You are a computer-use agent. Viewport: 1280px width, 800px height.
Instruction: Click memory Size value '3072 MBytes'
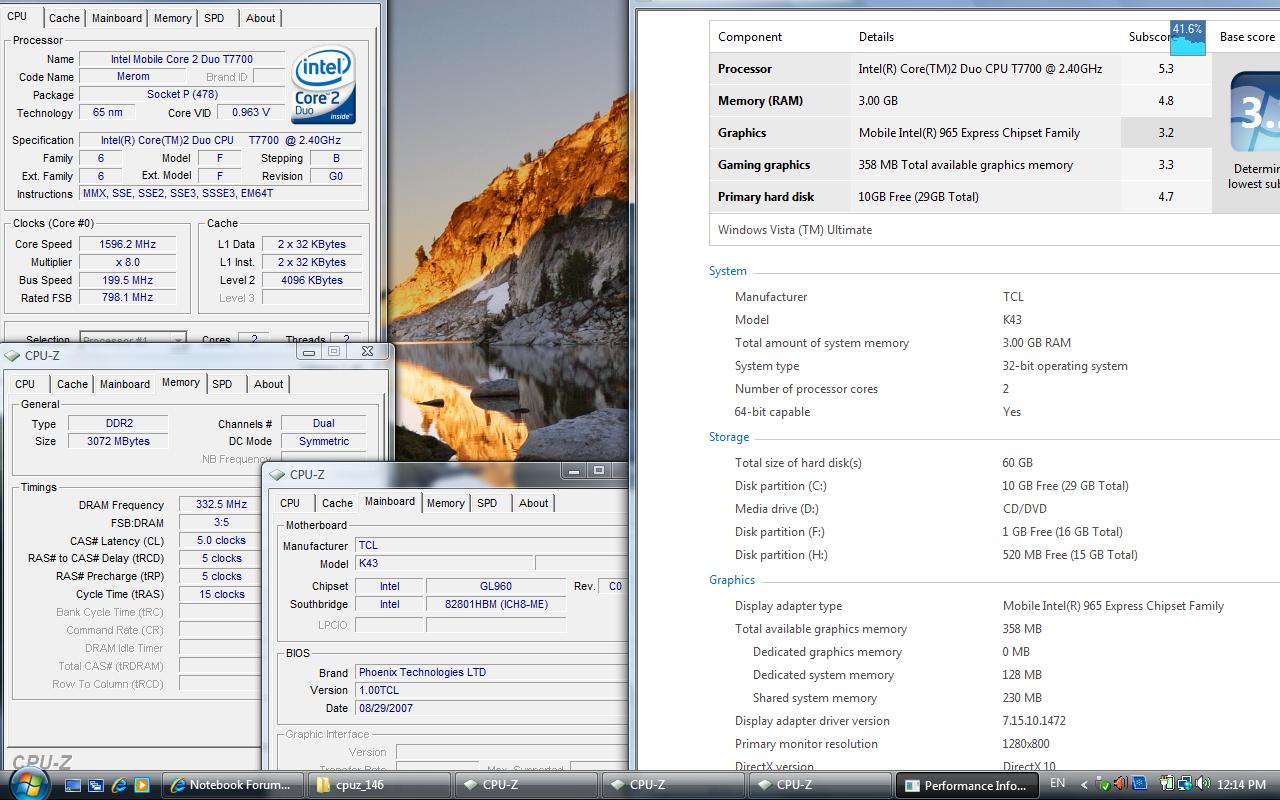point(118,441)
